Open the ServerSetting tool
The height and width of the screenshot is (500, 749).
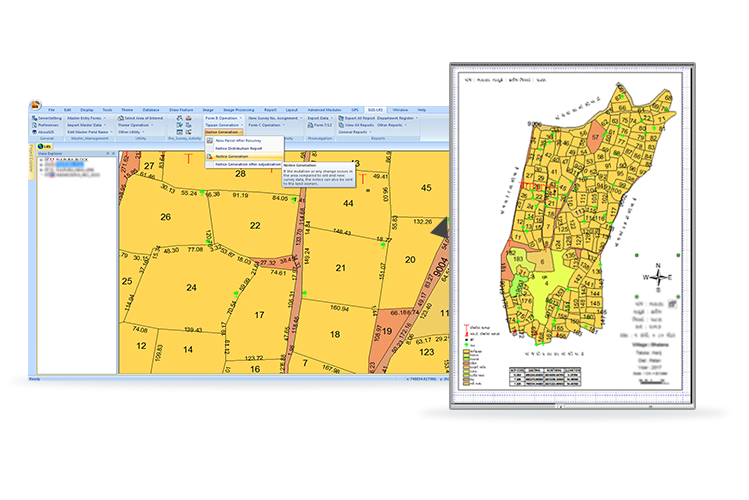click(47, 118)
